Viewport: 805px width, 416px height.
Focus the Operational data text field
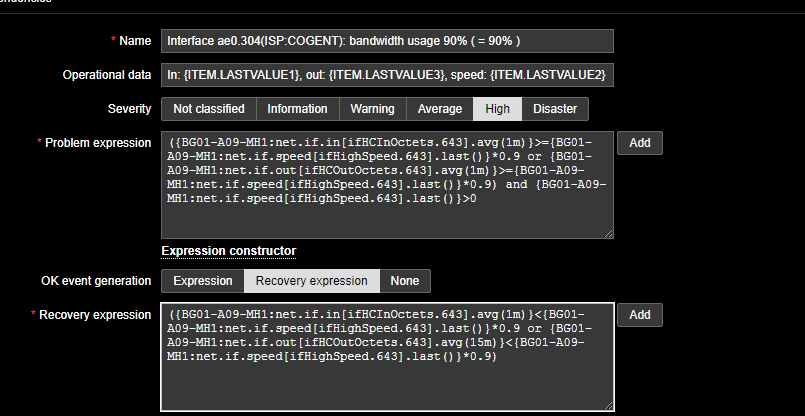tap(386, 75)
